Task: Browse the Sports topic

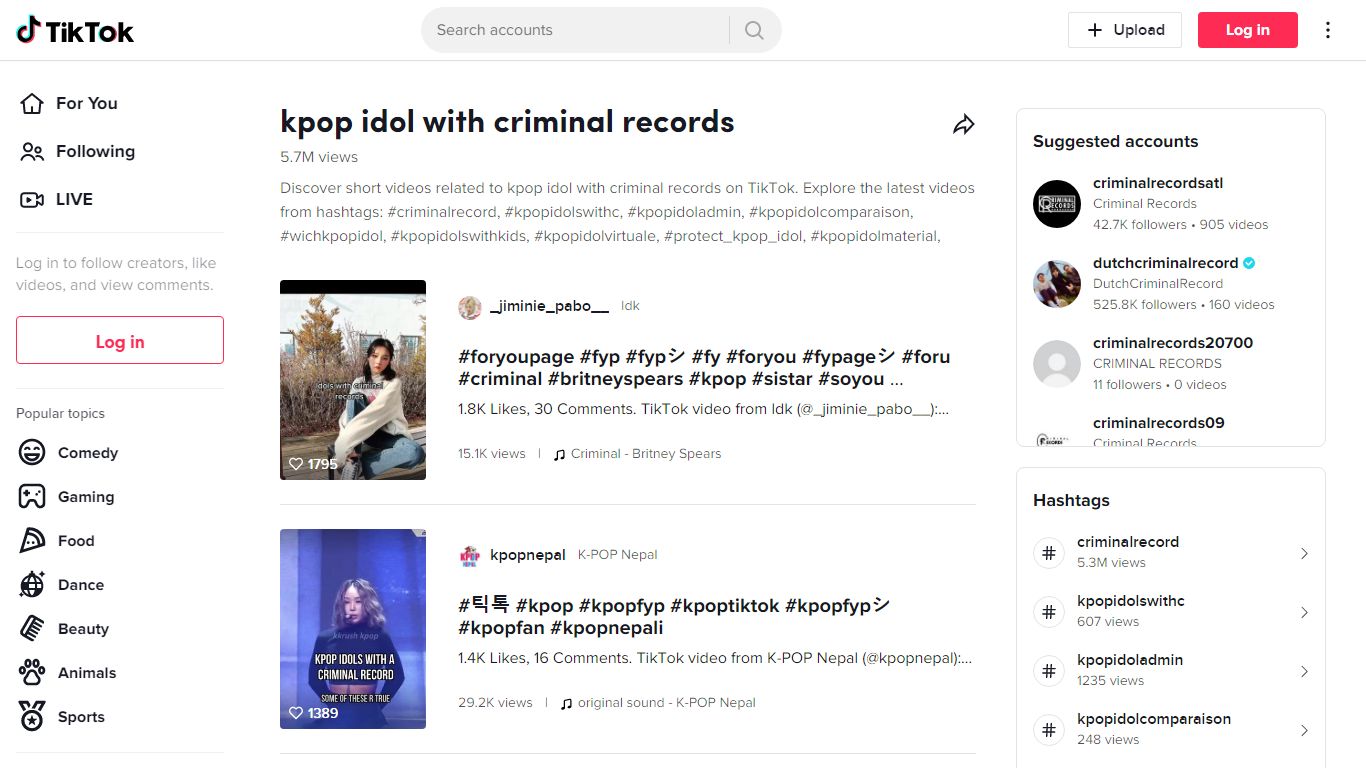Action: point(81,717)
